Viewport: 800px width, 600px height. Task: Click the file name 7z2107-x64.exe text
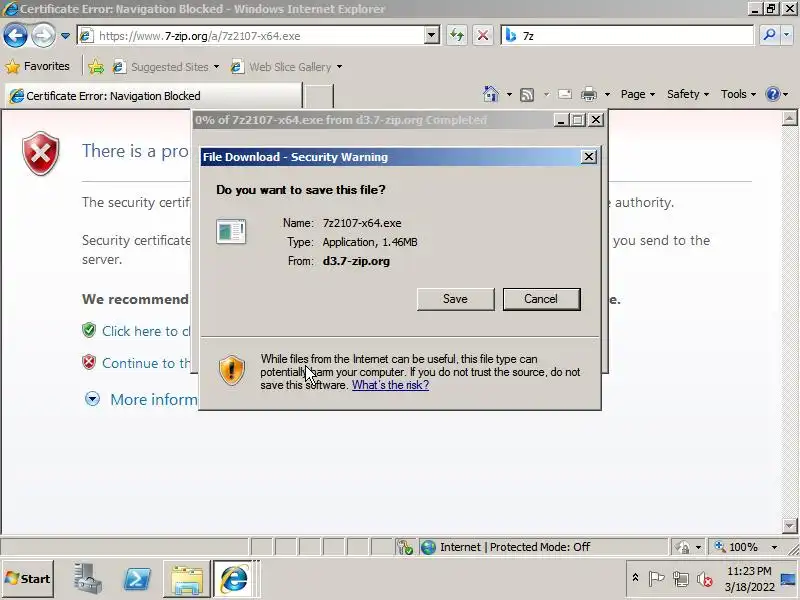pyautogui.click(x=362, y=223)
